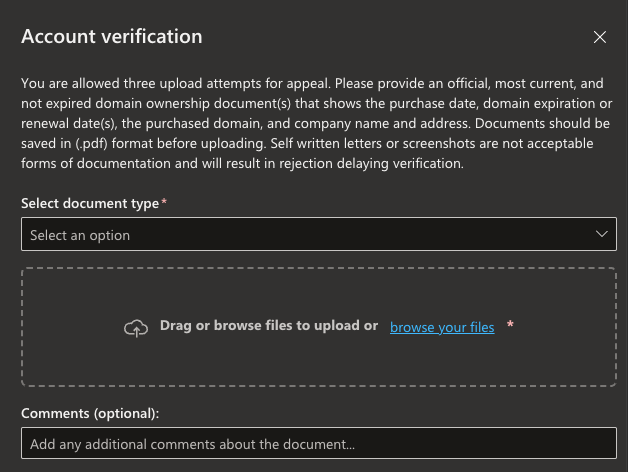Viewport: 628px width, 472px height.
Task: Click the Select document type label
Action: tap(90, 203)
